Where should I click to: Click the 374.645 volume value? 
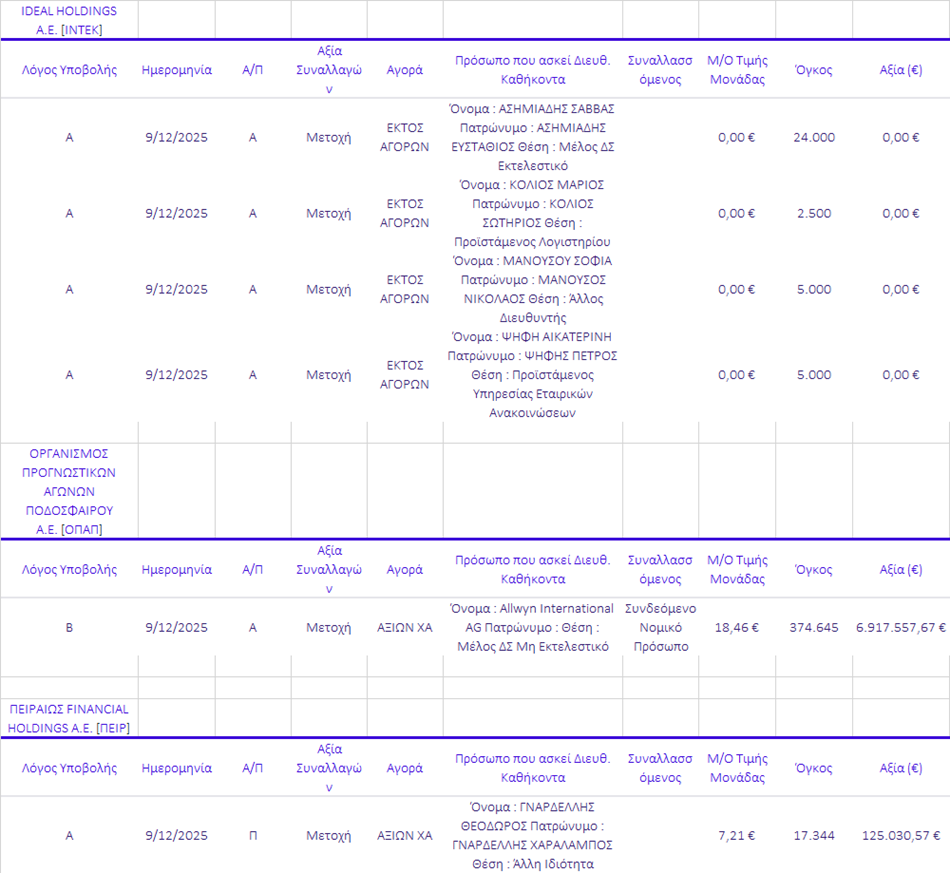pyautogui.click(x=814, y=628)
